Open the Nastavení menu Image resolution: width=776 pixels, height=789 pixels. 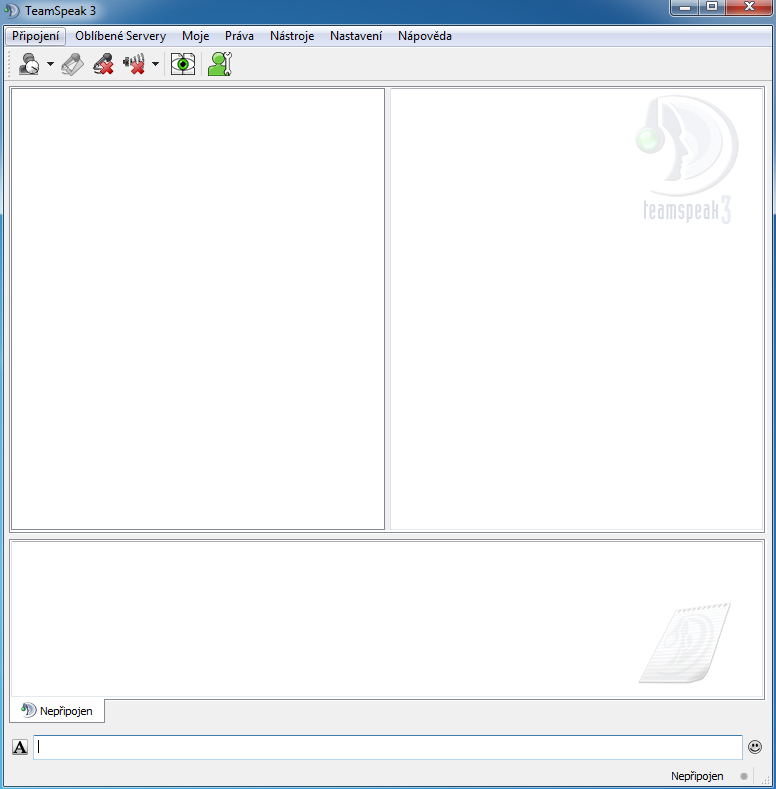(x=355, y=36)
